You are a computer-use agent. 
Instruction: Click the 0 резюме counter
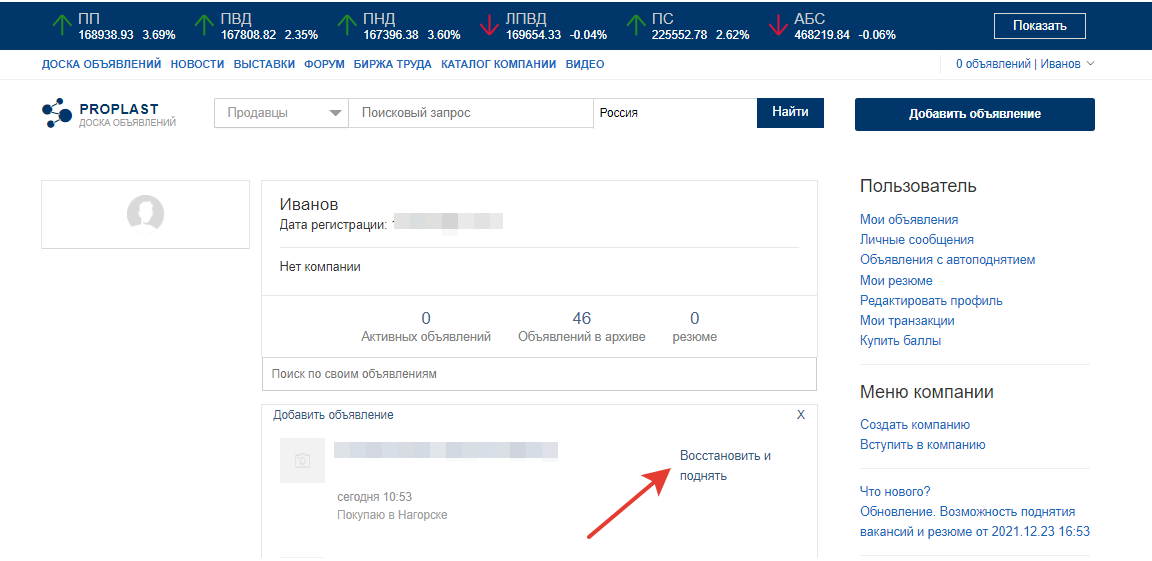[x=695, y=327]
